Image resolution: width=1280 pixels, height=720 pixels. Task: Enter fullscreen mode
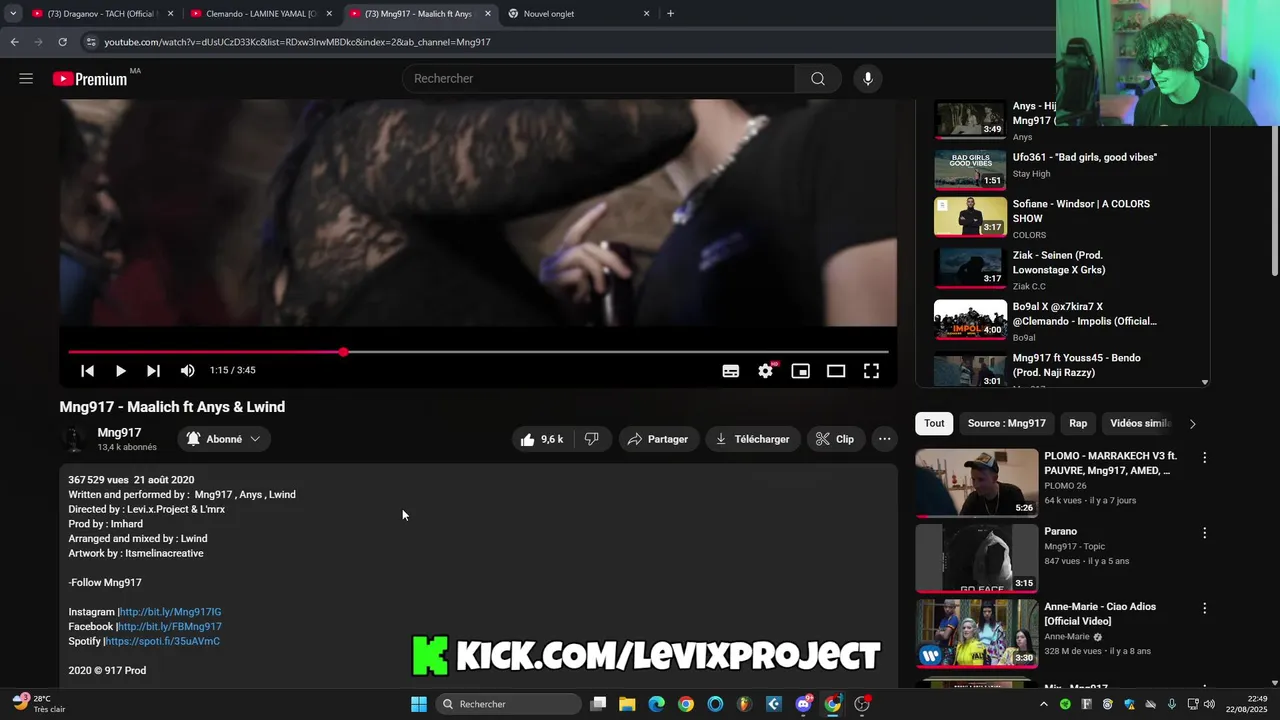[x=871, y=371]
